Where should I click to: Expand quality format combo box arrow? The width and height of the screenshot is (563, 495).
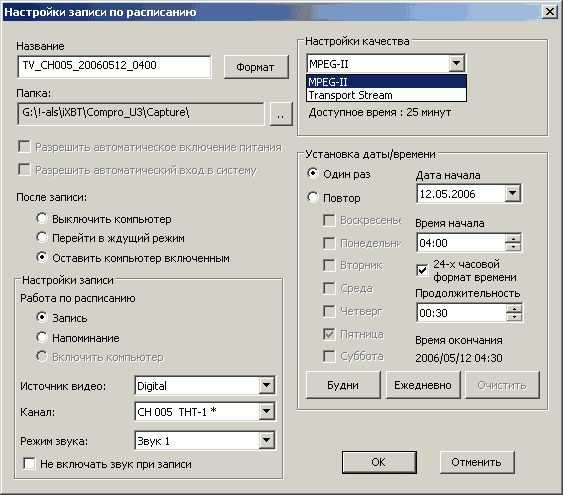(x=456, y=64)
